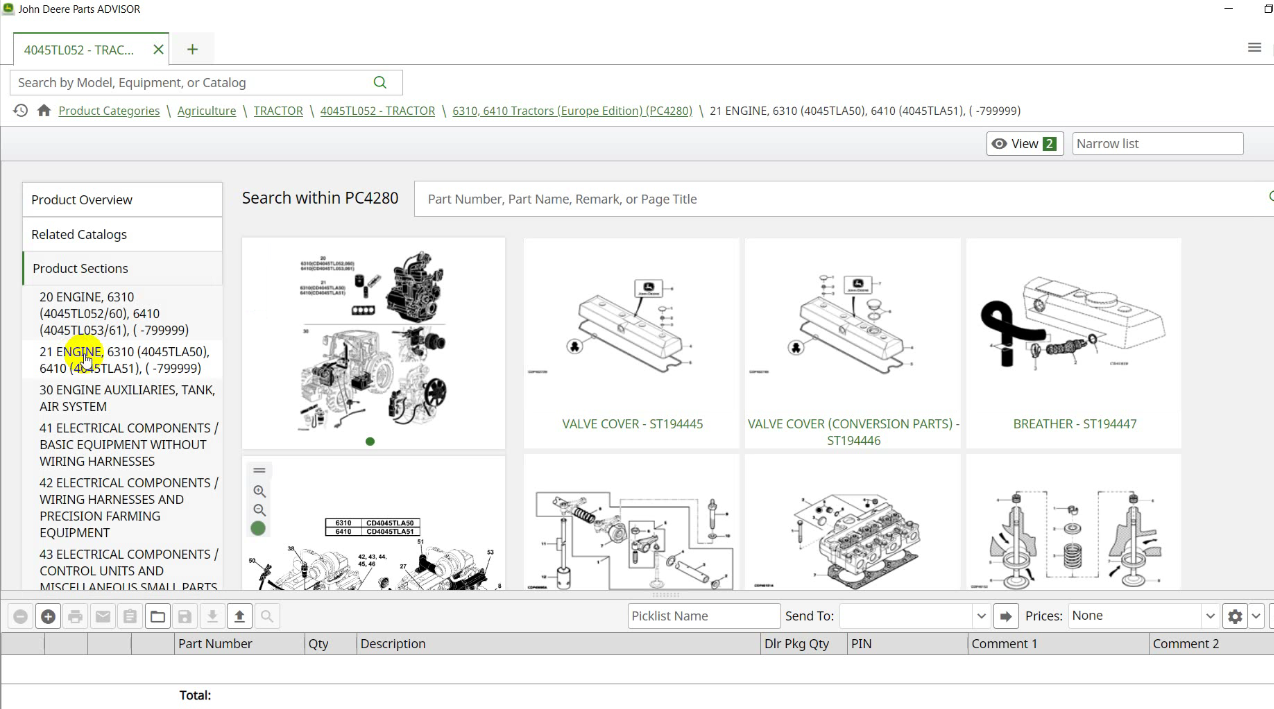
Task: Open VALVE COVER (CONVERSION PARTS) - ST194446 page
Action: click(x=853, y=432)
